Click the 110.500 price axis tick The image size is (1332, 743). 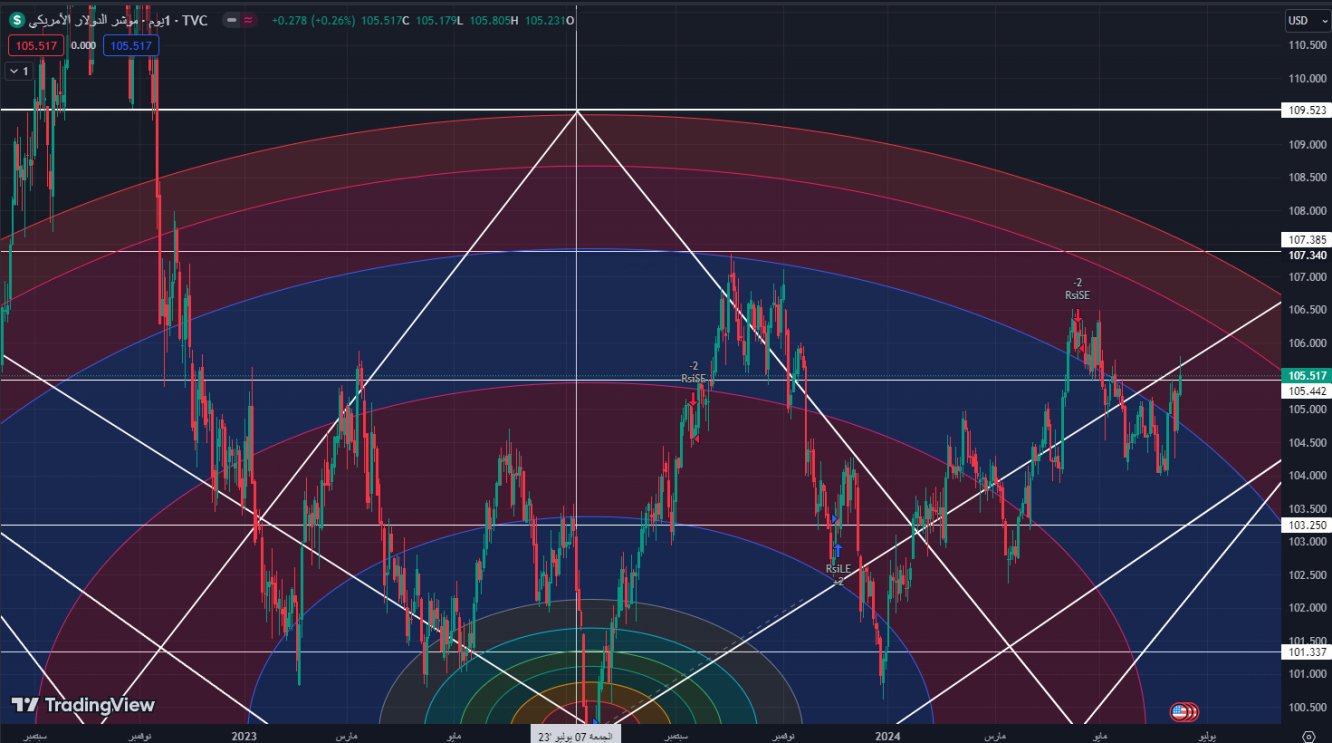pyautogui.click(x=1308, y=45)
